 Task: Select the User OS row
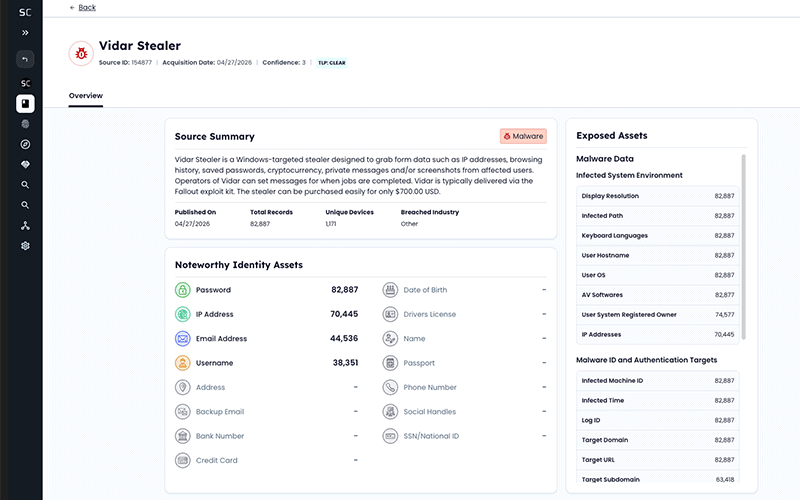(x=658, y=275)
